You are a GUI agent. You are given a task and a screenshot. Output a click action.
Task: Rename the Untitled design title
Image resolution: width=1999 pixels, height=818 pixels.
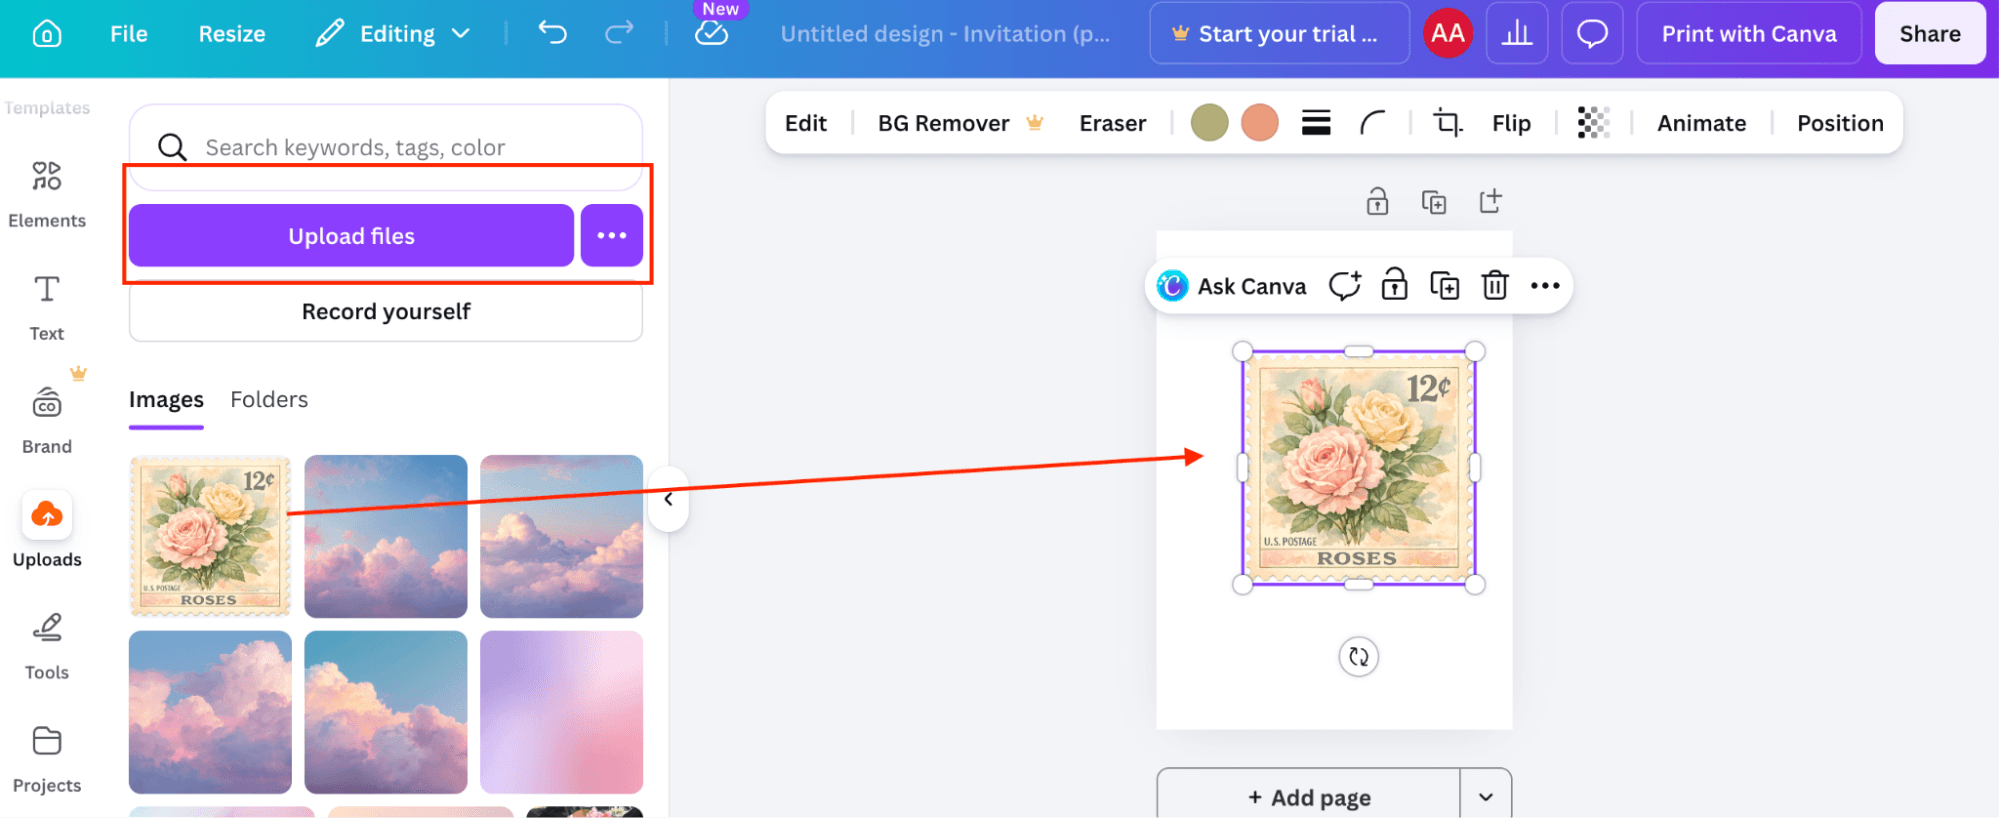point(945,34)
